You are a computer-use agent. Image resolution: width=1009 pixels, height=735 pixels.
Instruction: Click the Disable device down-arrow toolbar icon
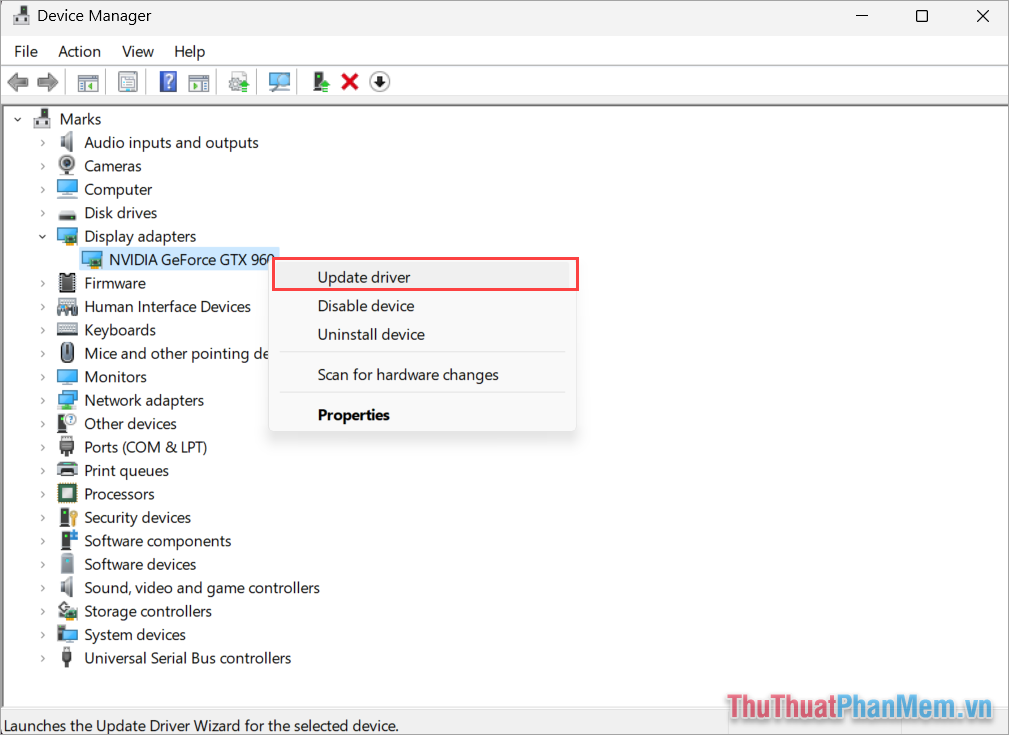point(379,81)
